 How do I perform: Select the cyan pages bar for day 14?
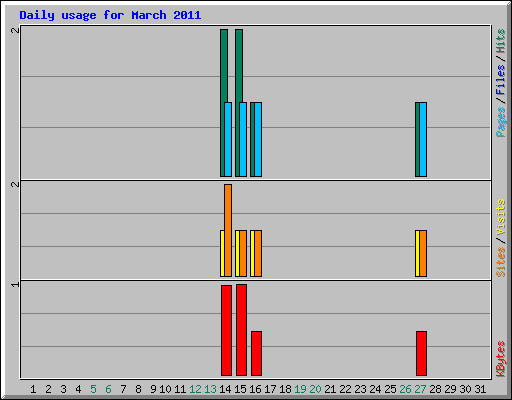(228, 139)
